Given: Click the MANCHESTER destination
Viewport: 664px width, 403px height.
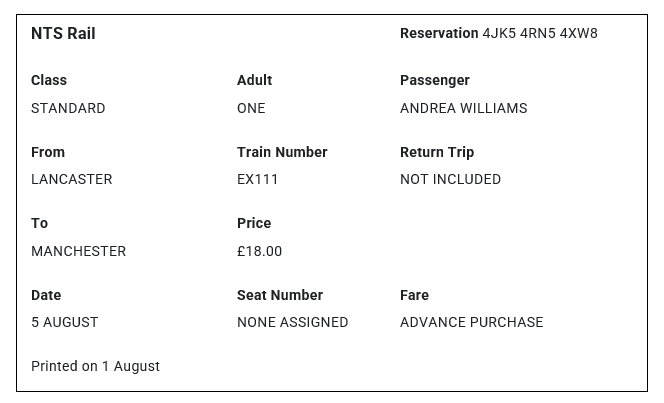Looking at the screenshot, I should pos(79,251).
